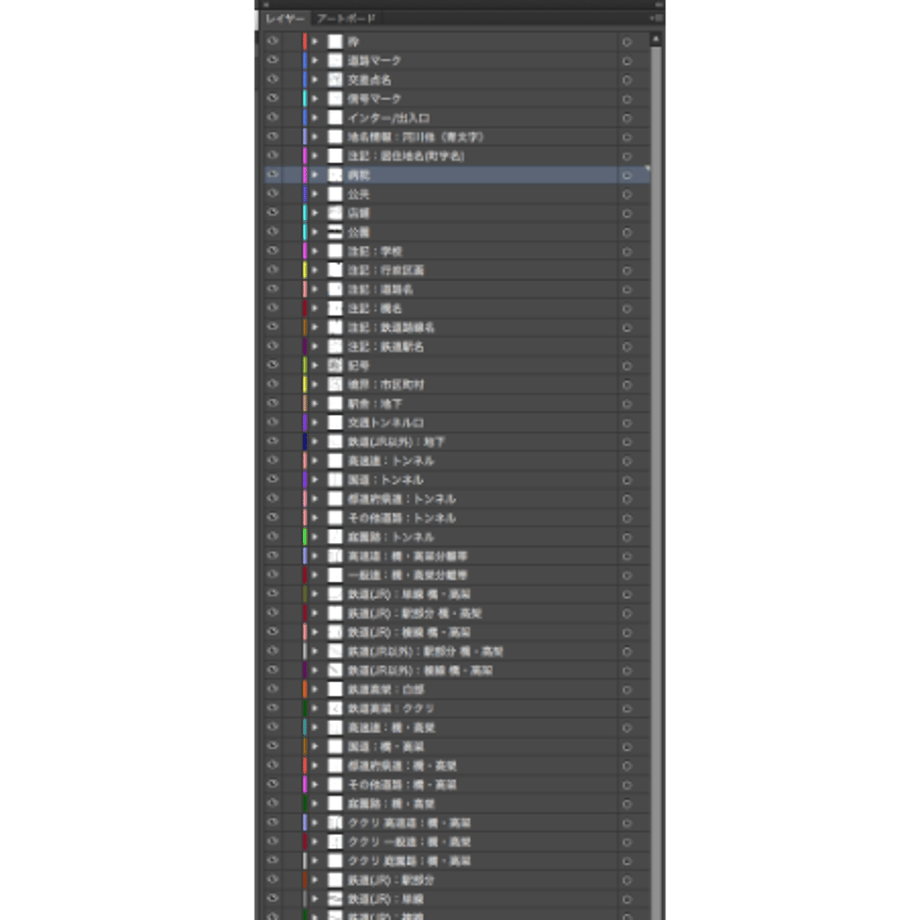This screenshot has width=920, height=920.
Task: Expand the 店舗 layer
Action: [x=315, y=213]
